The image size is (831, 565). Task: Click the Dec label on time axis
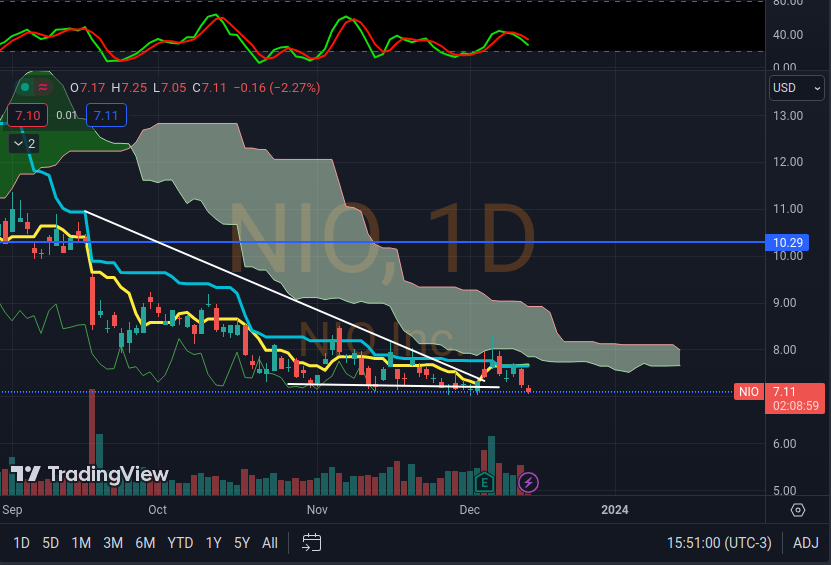pos(470,510)
